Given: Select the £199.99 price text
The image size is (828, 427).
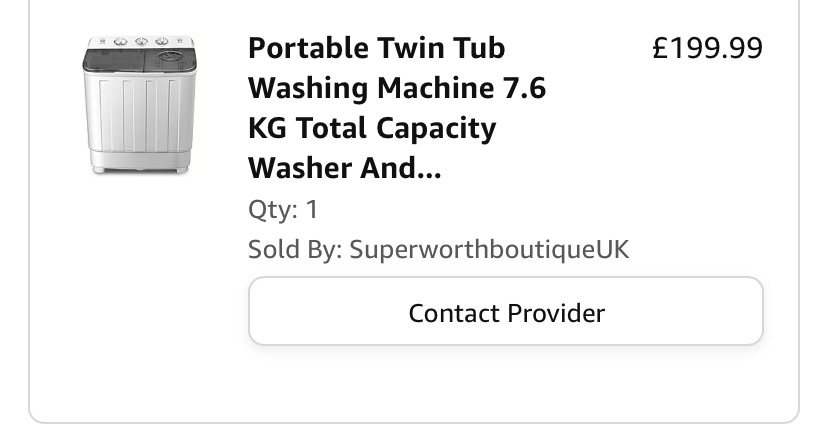Looking at the screenshot, I should tap(708, 48).
